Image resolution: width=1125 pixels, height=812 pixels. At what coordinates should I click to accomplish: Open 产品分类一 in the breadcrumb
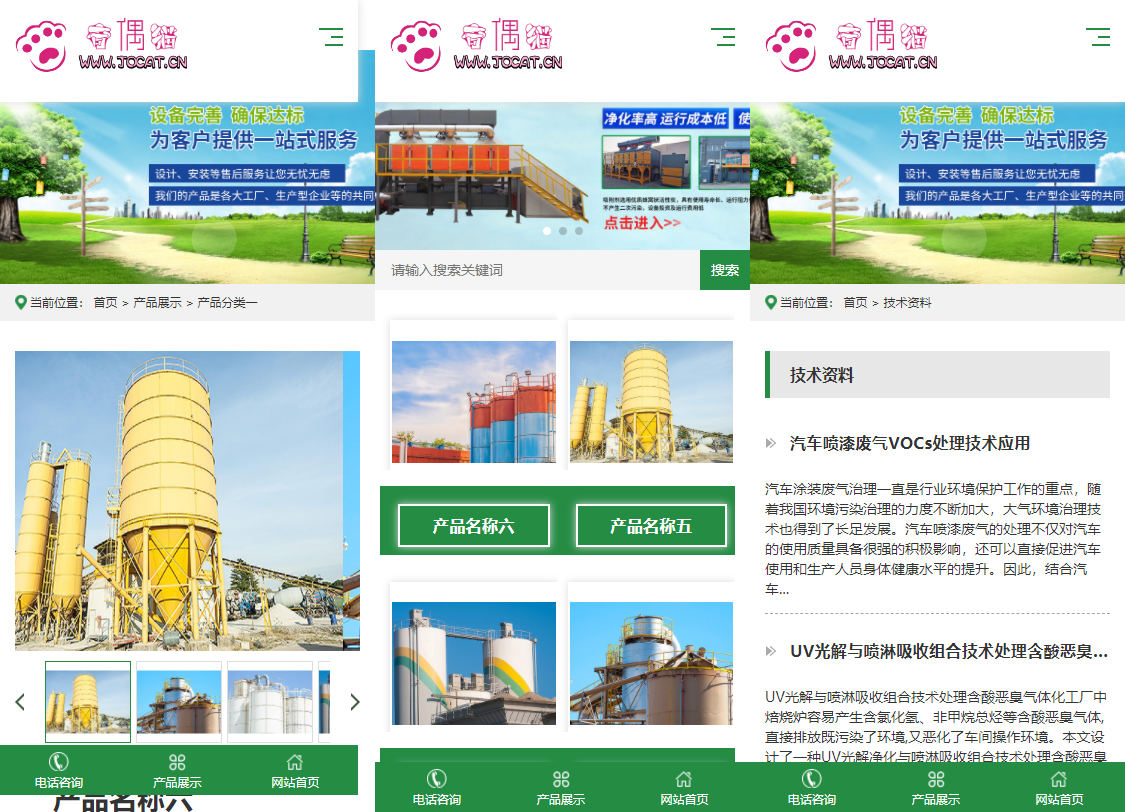pos(227,303)
